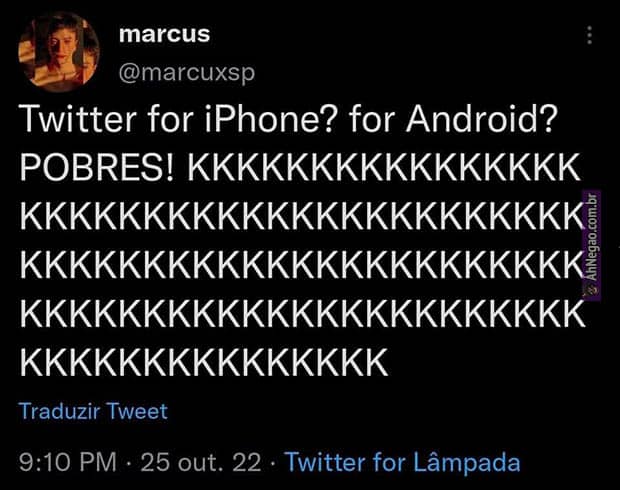The height and width of the screenshot is (490, 620).
Task: Click the year 22 in tweet date
Action: click(247, 462)
